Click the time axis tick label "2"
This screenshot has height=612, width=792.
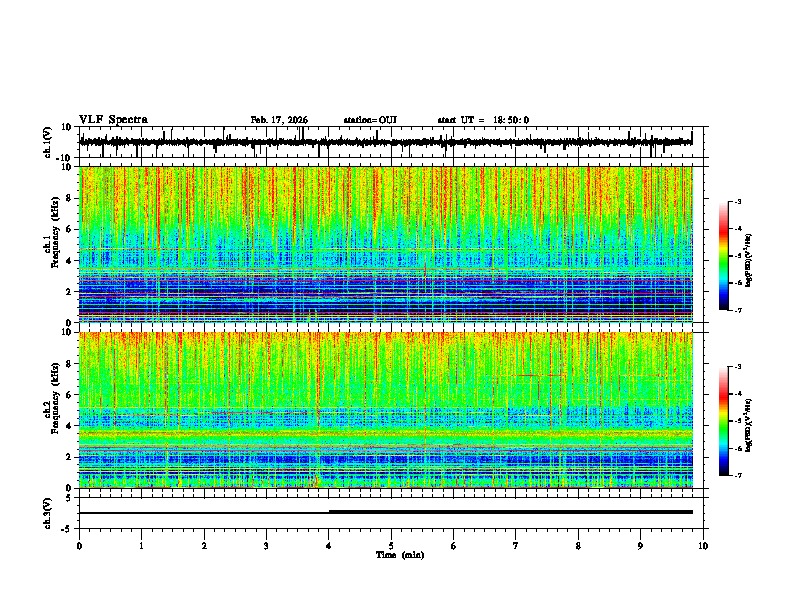204,546
